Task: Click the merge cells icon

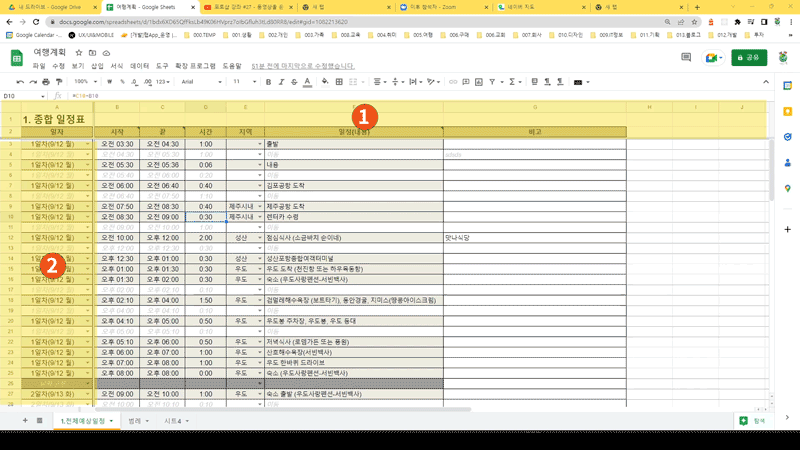Action: 353,82
